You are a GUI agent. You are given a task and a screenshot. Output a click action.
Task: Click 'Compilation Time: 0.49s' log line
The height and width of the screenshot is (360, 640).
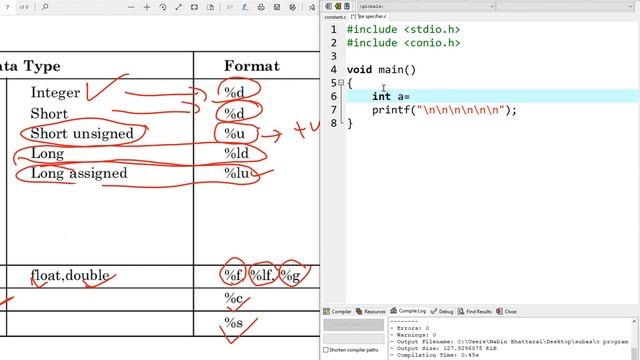(x=434, y=355)
